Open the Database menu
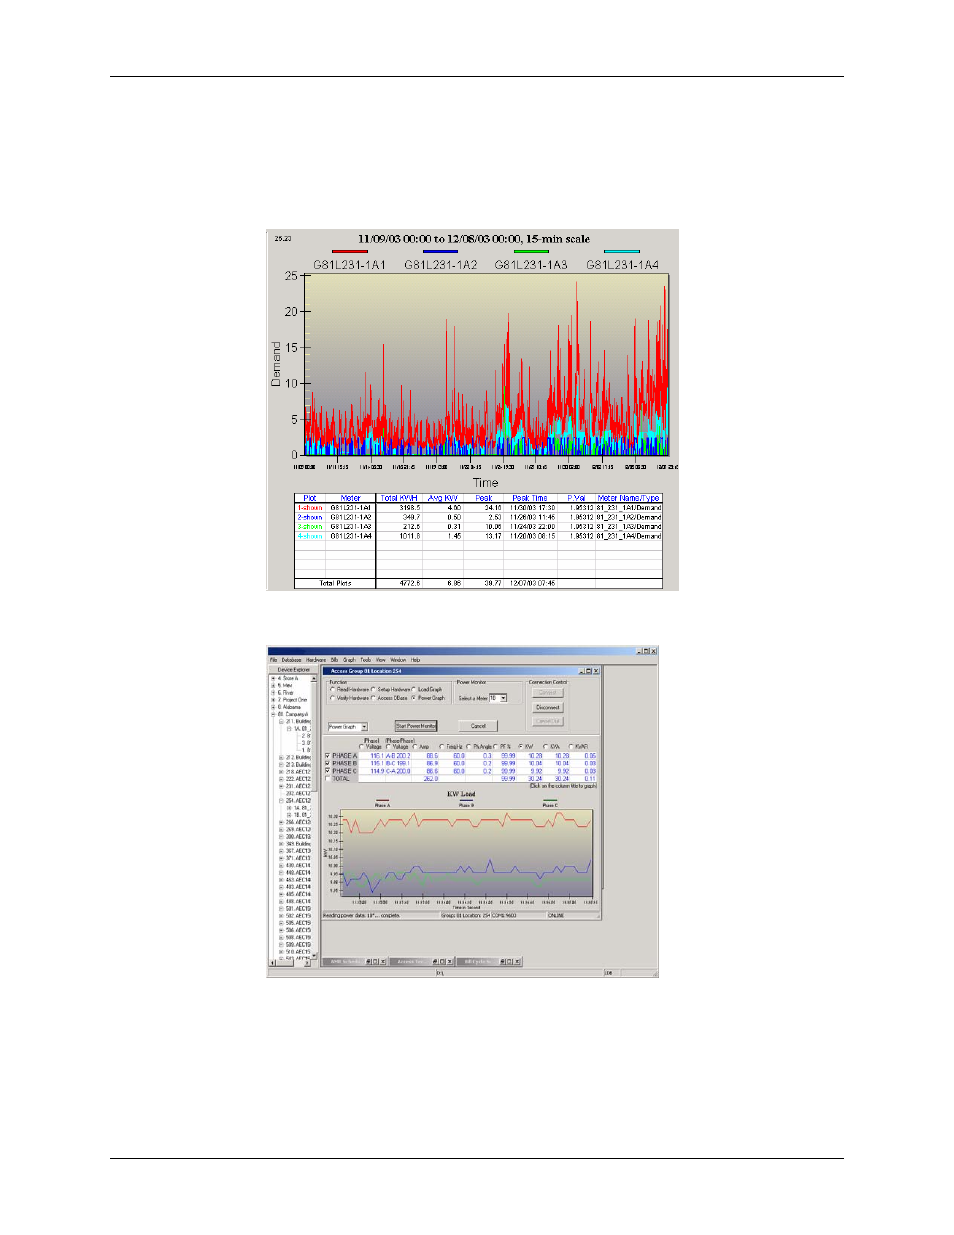 pyautogui.click(x=290, y=660)
